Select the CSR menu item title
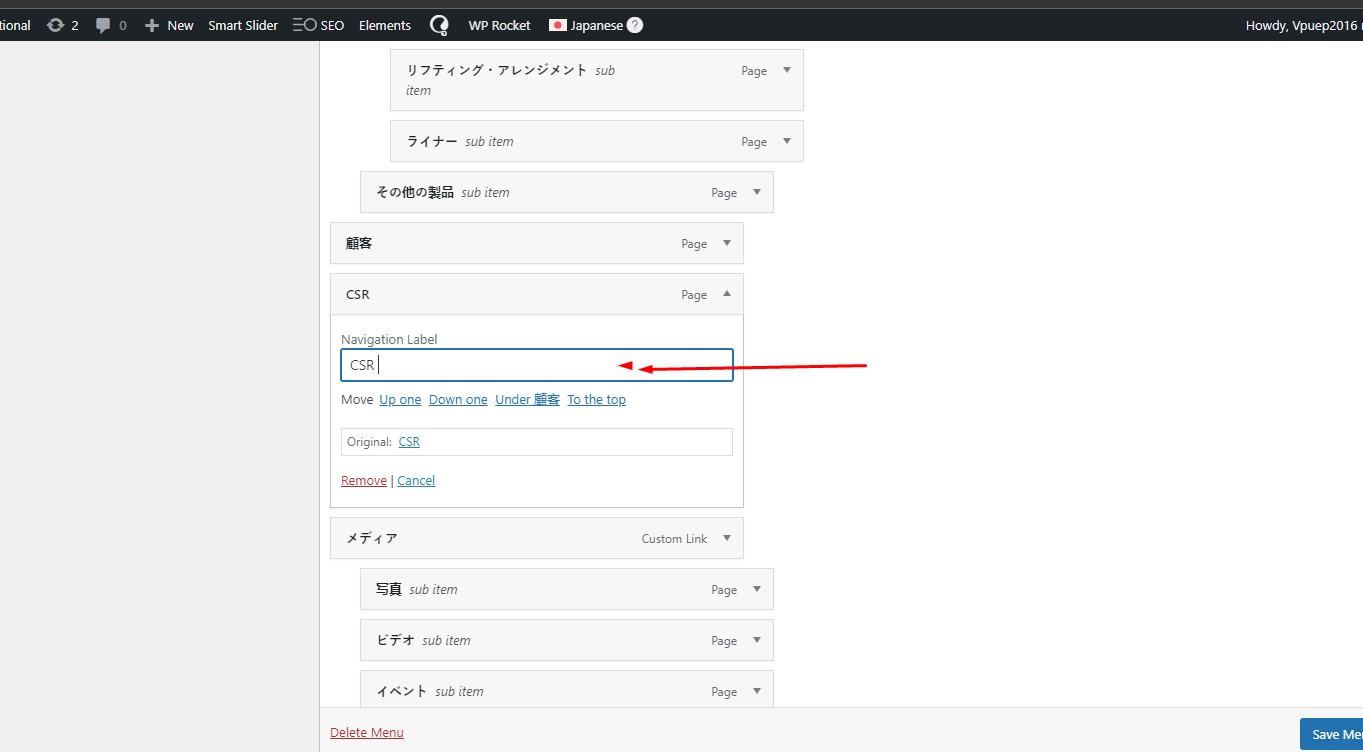Viewport: 1363px width, 752px height. [x=357, y=295]
